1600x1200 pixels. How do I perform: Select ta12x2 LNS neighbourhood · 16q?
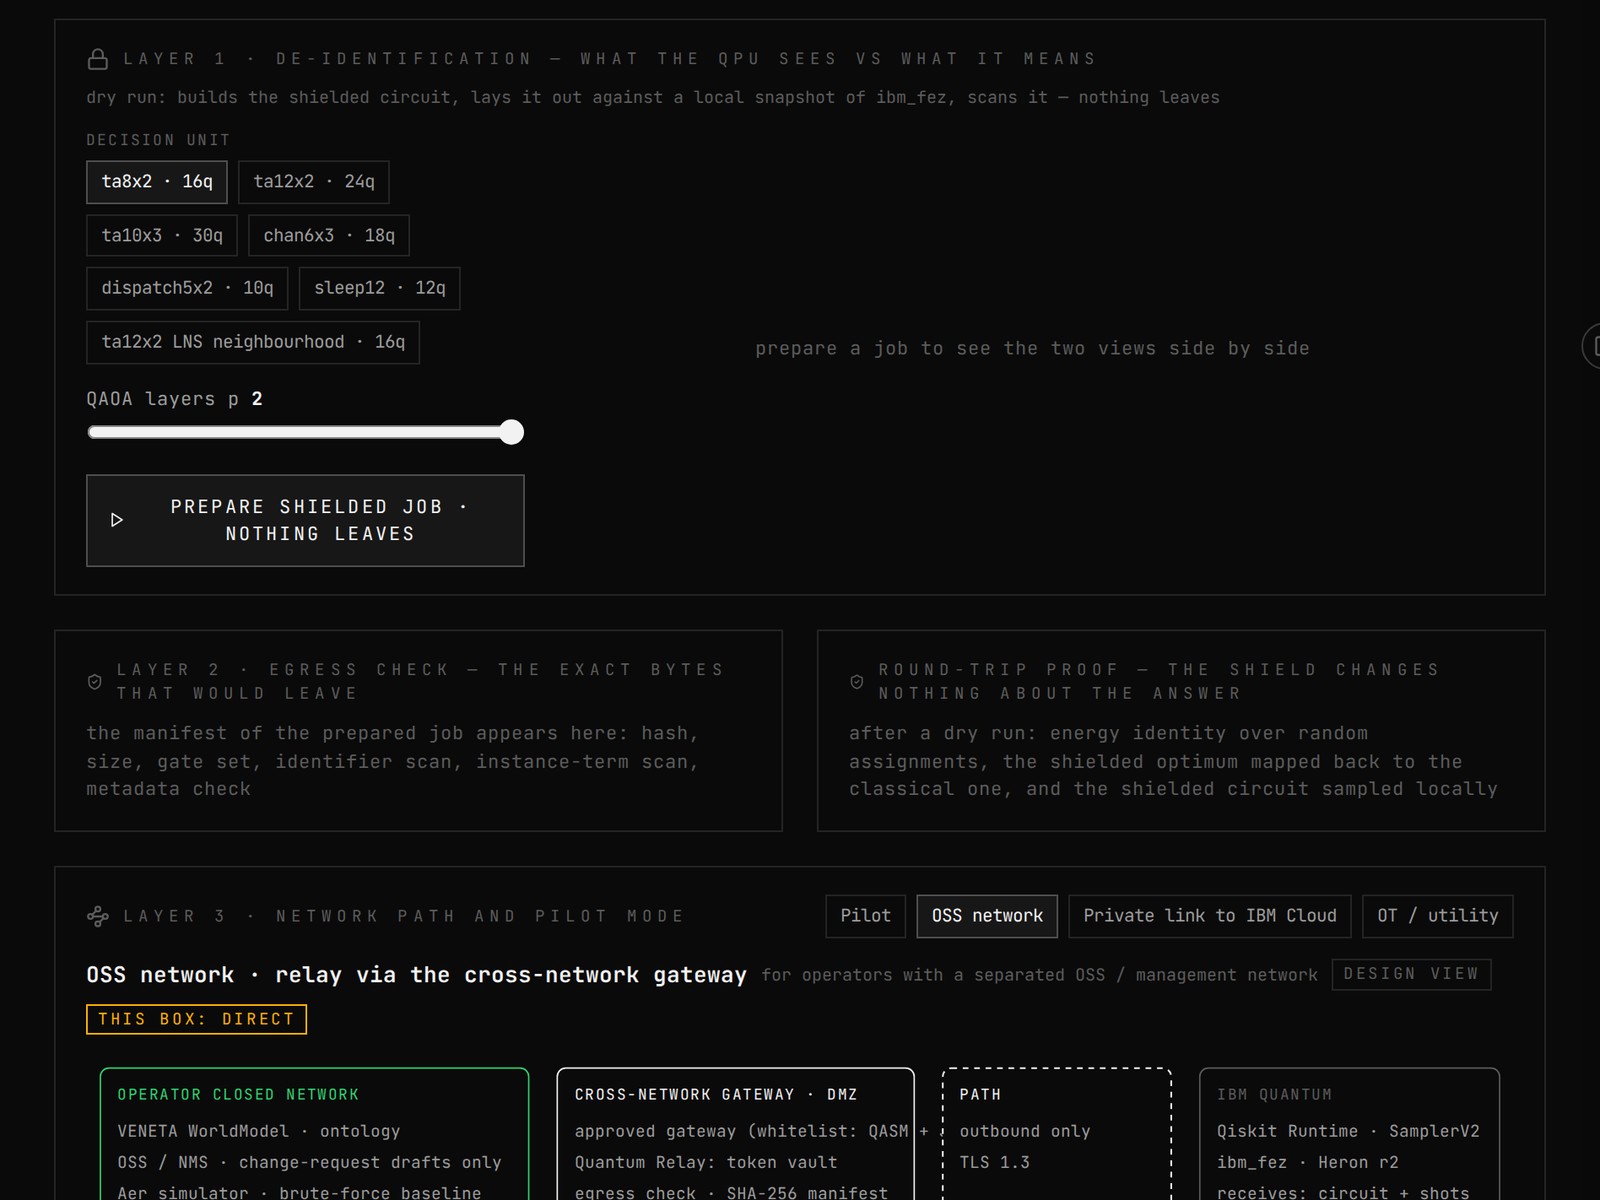pos(253,342)
